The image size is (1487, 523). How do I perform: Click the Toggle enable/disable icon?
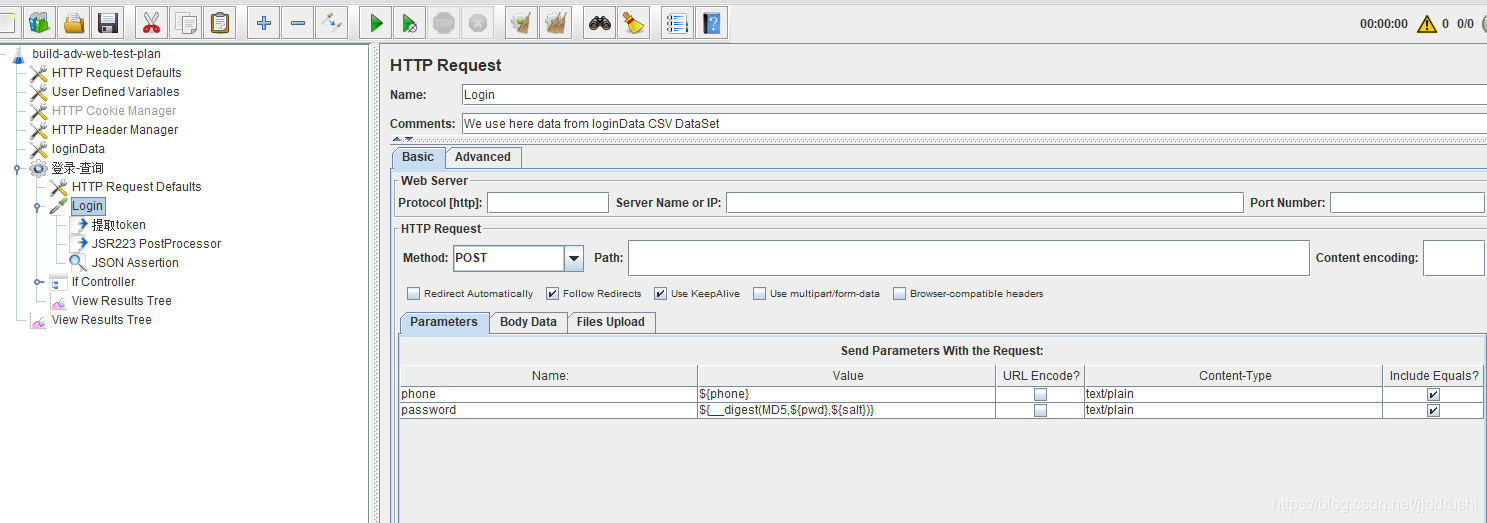click(331, 22)
